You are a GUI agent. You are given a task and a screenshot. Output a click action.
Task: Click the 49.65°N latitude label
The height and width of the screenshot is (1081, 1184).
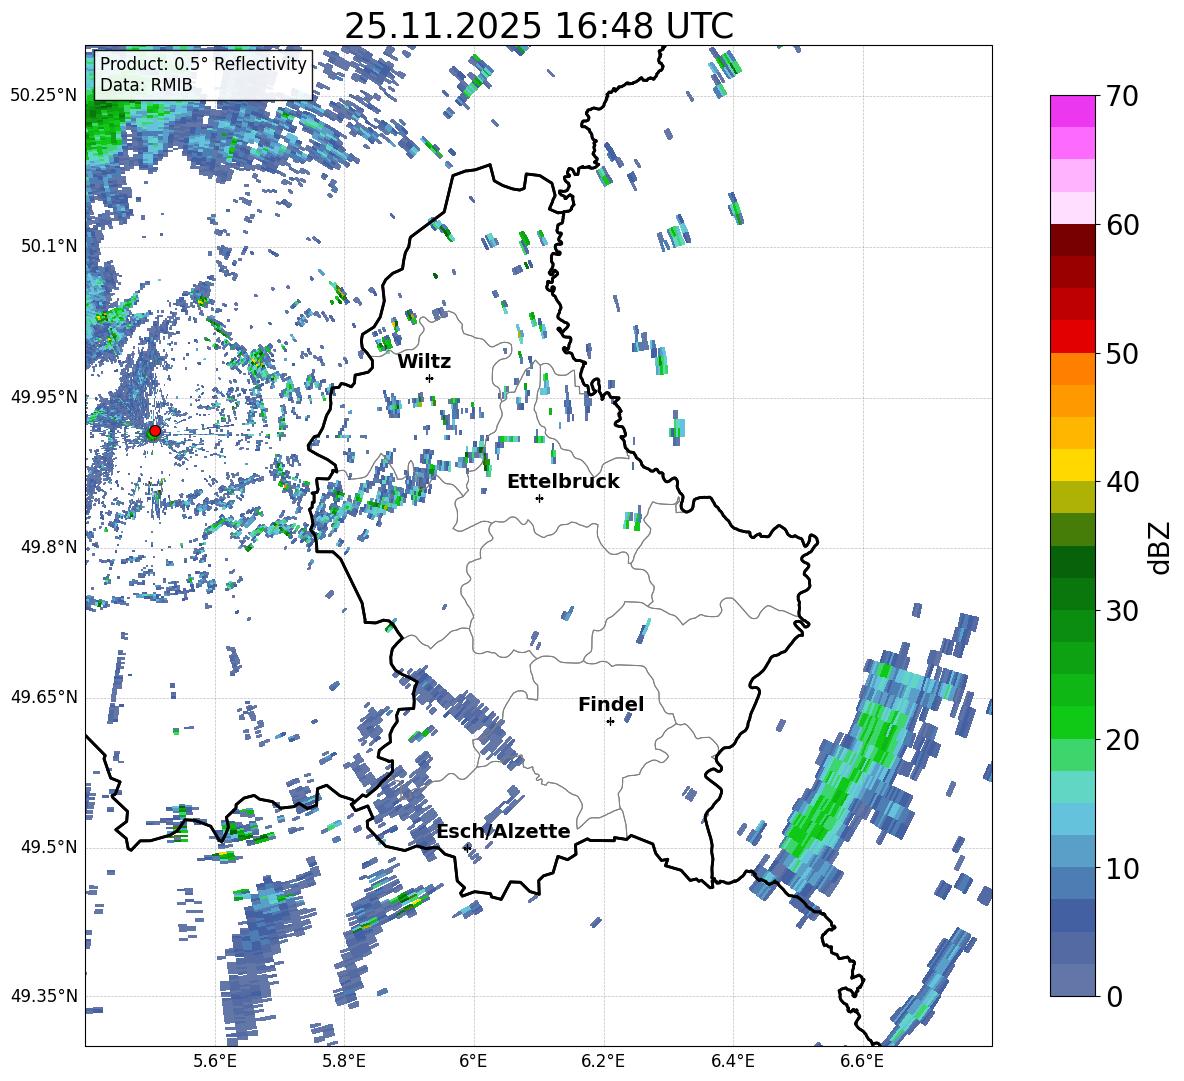[x=44, y=697]
